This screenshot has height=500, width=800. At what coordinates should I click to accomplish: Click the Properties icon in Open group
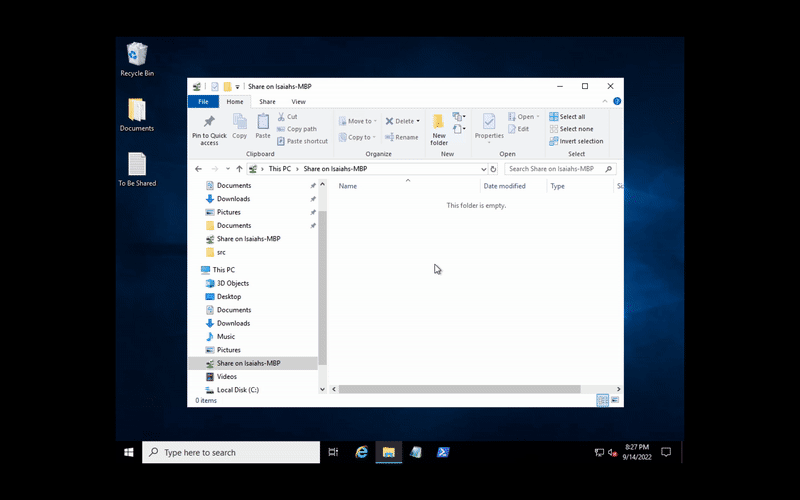[489, 123]
